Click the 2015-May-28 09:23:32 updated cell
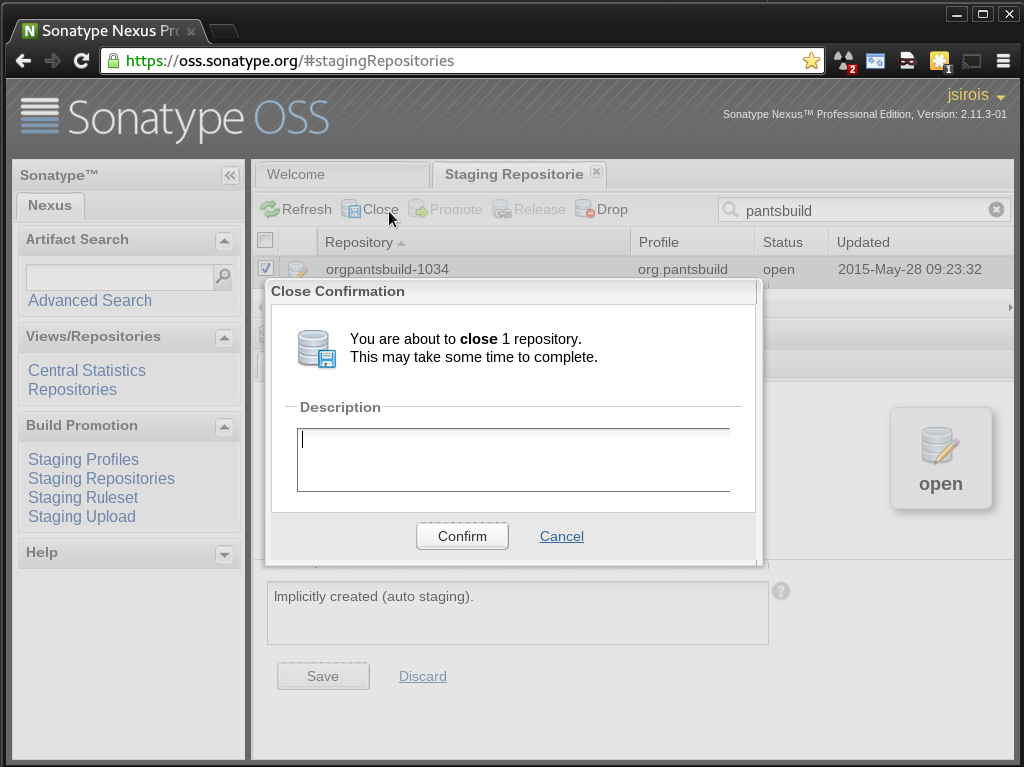 click(x=909, y=269)
